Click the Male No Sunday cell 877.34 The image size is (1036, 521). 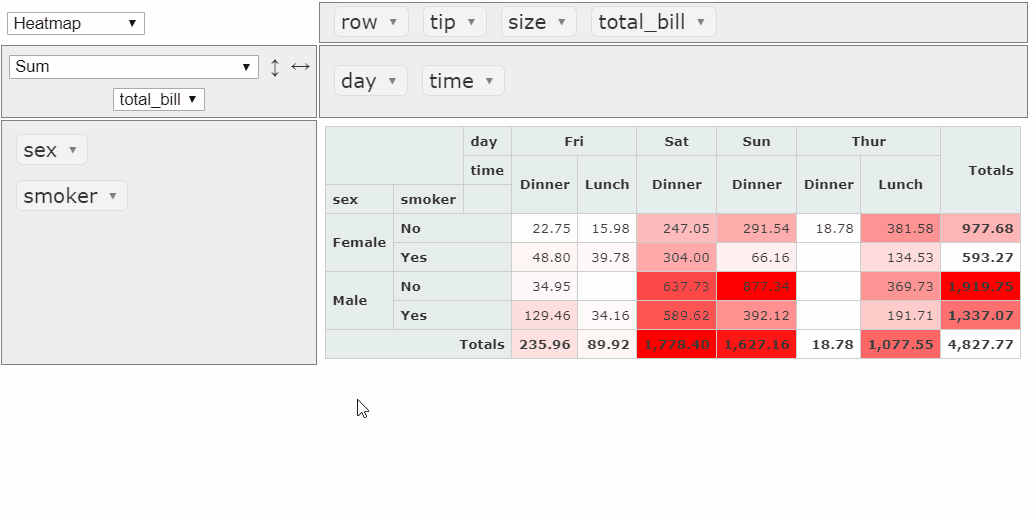756,286
